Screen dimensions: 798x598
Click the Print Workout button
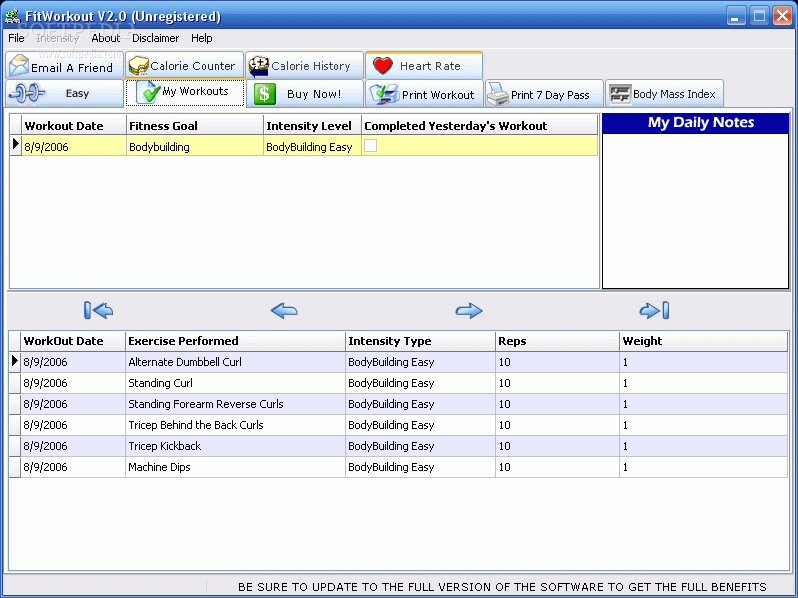424,94
